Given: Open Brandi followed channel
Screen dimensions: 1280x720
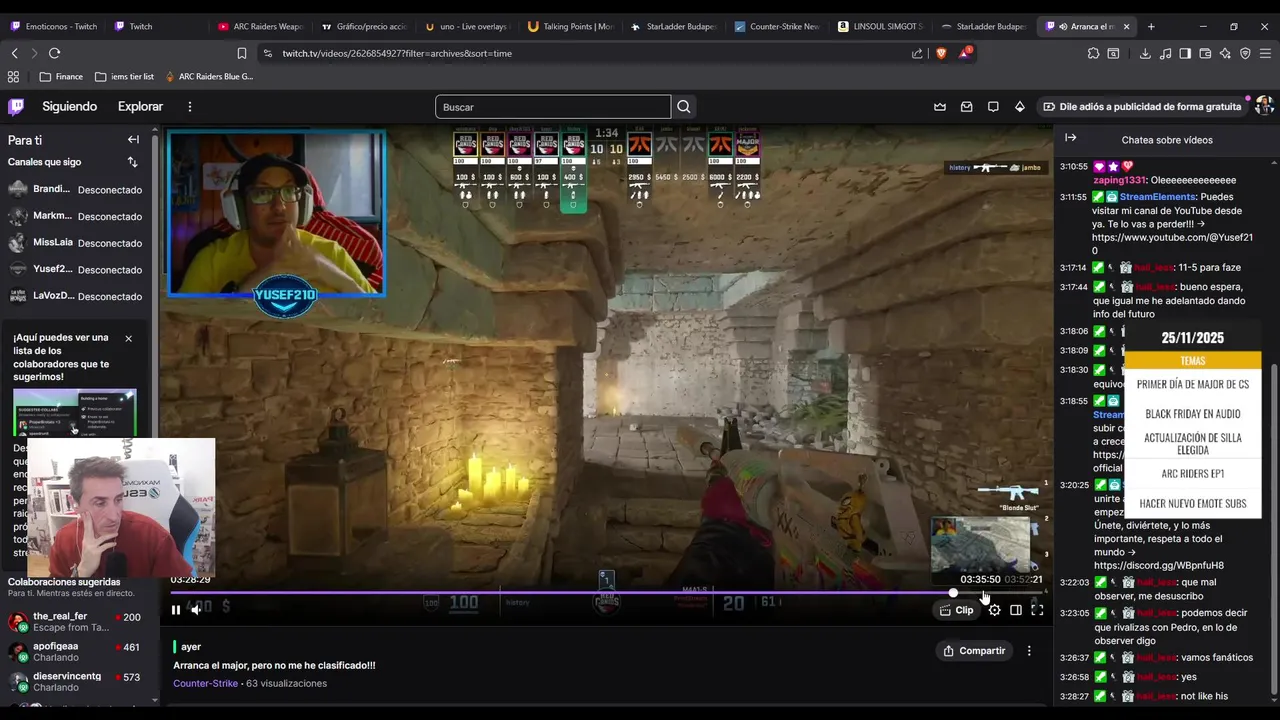Looking at the screenshot, I should pos(76,189).
